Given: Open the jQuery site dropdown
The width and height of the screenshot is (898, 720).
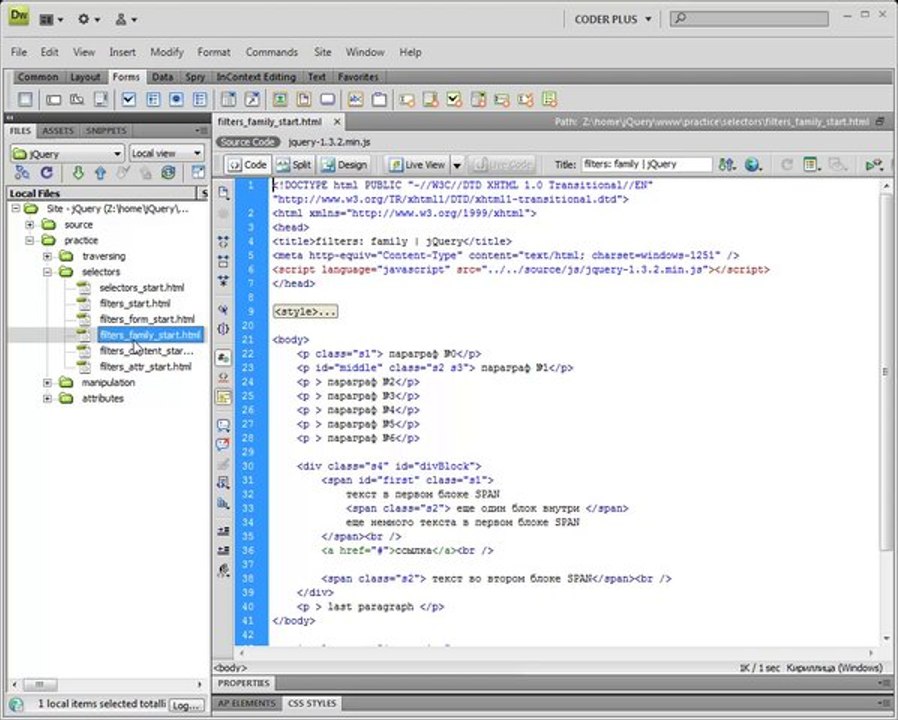Looking at the screenshot, I should click(66, 154).
